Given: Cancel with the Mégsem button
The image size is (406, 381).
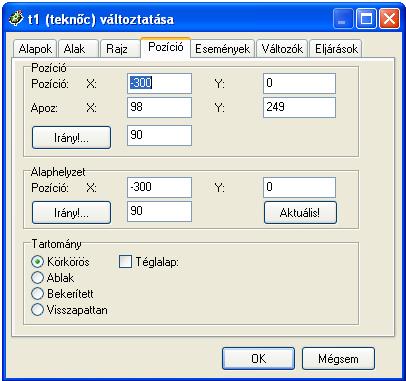Looking at the screenshot, I should 338,359.
